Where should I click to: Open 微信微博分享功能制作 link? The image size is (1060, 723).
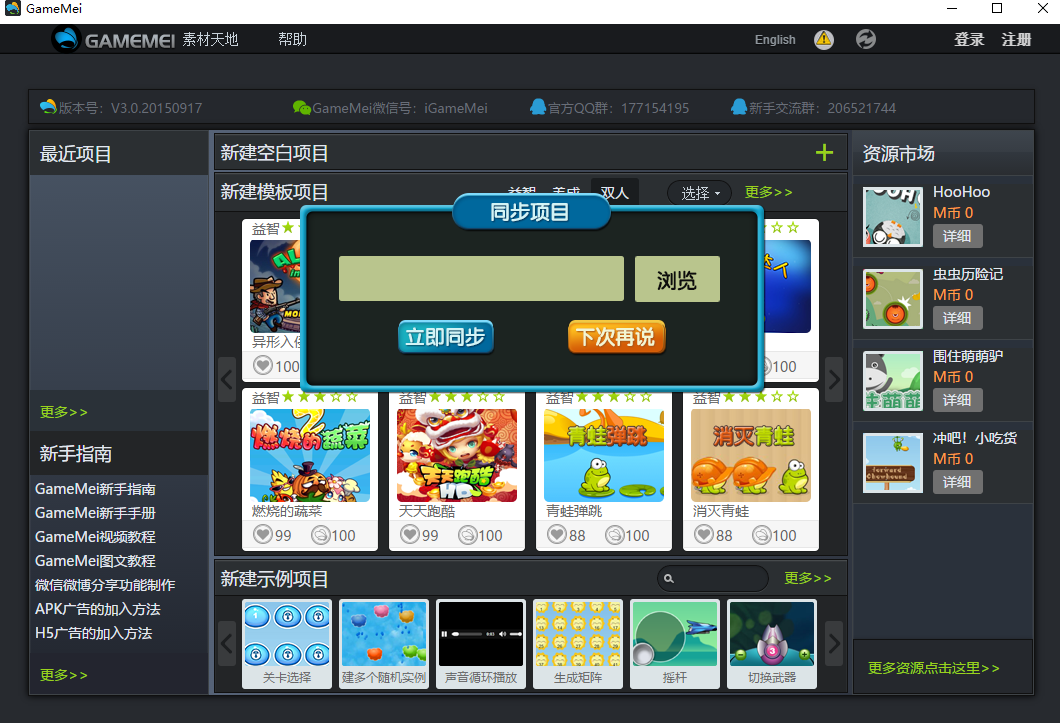105,585
